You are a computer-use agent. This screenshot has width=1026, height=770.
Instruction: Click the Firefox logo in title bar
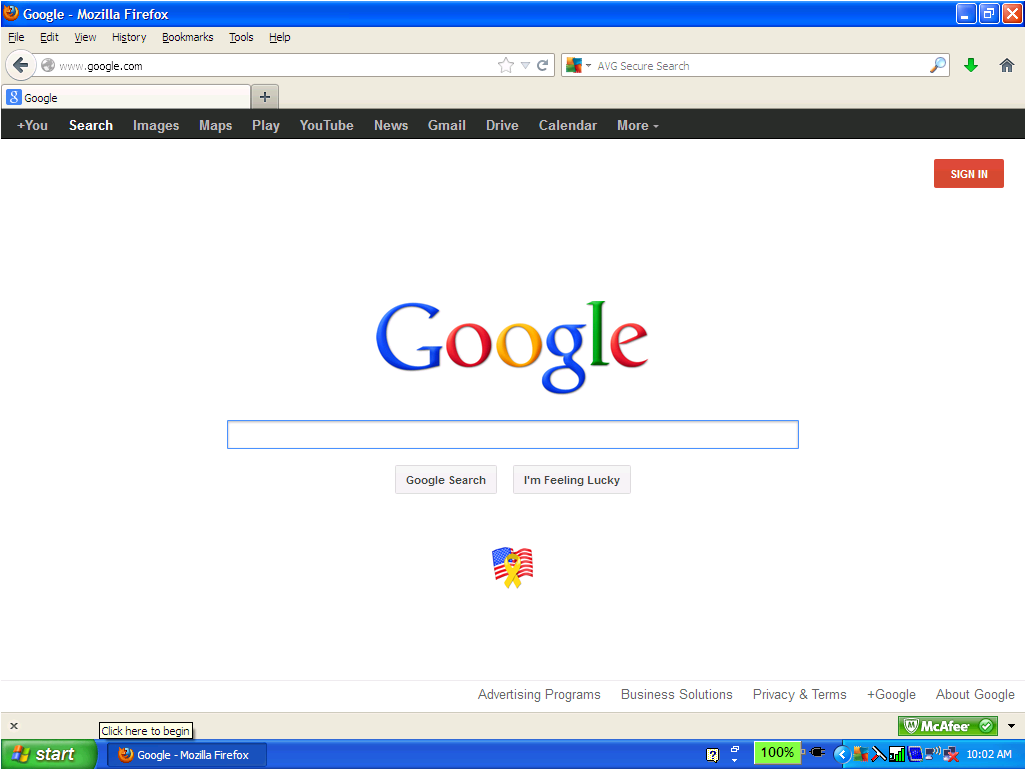(x=11, y=13)
